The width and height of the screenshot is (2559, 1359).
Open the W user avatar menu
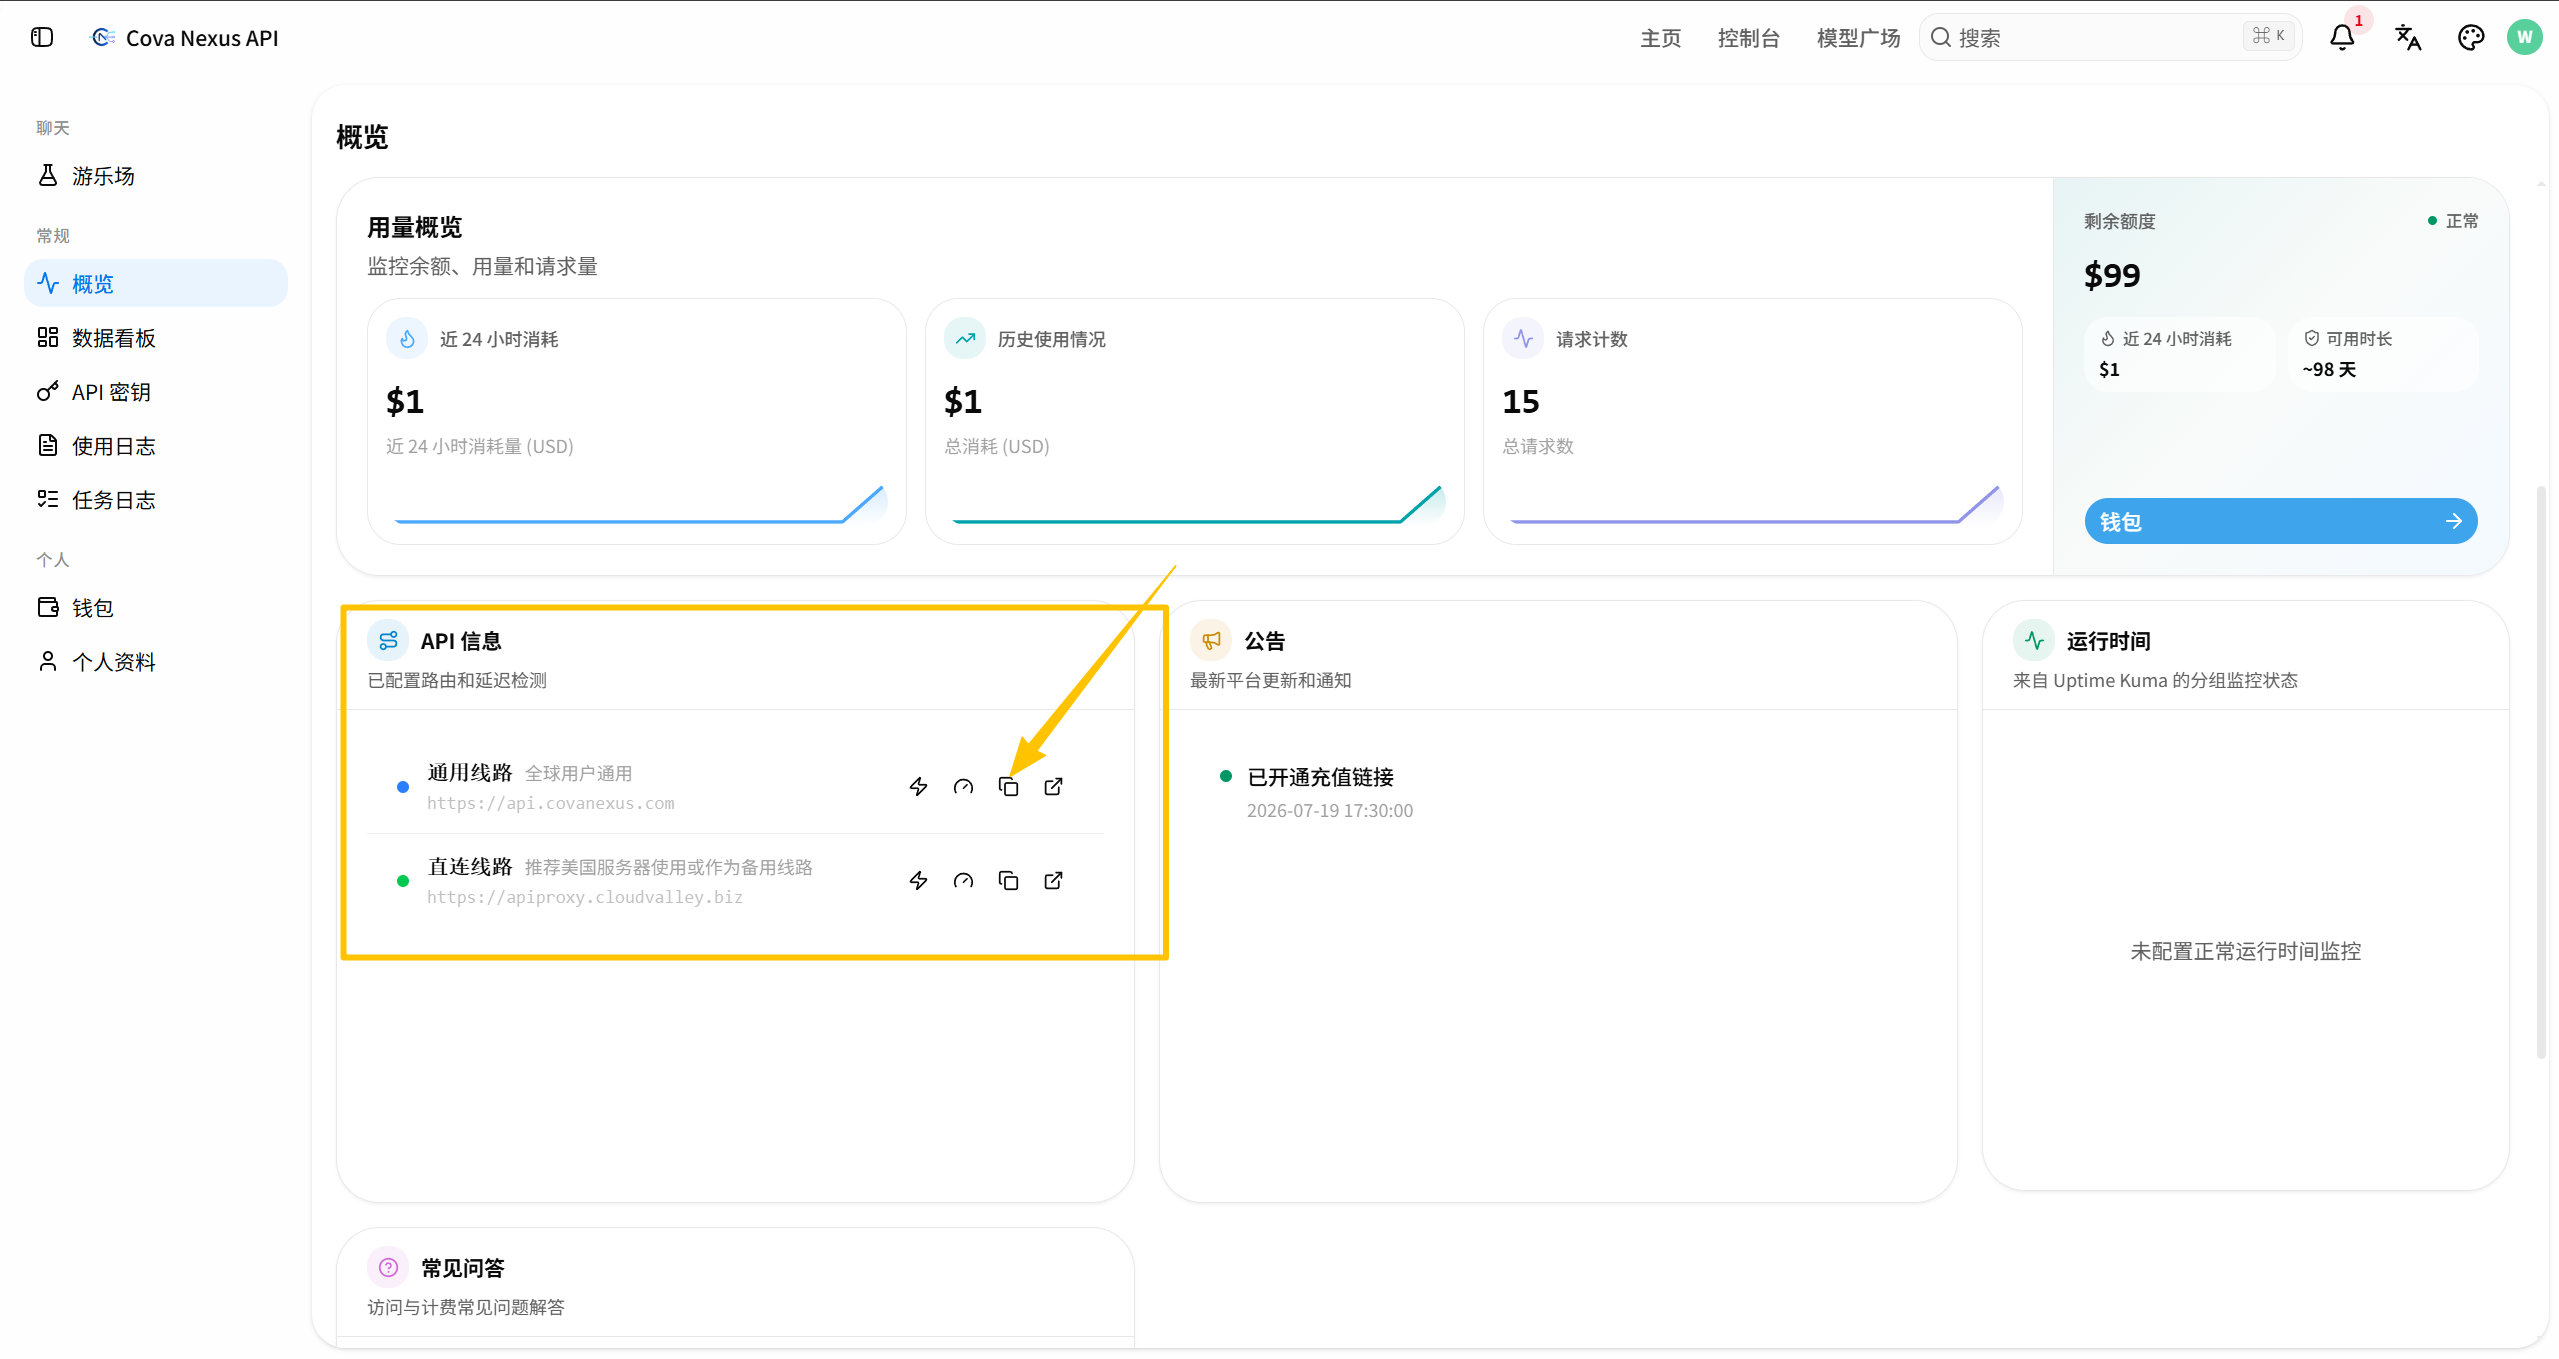[2524, 38]
